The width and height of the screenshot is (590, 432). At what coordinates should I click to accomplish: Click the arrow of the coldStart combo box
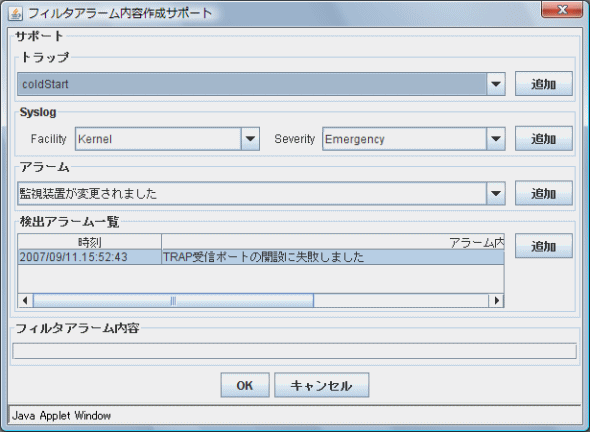coord(496,84)
